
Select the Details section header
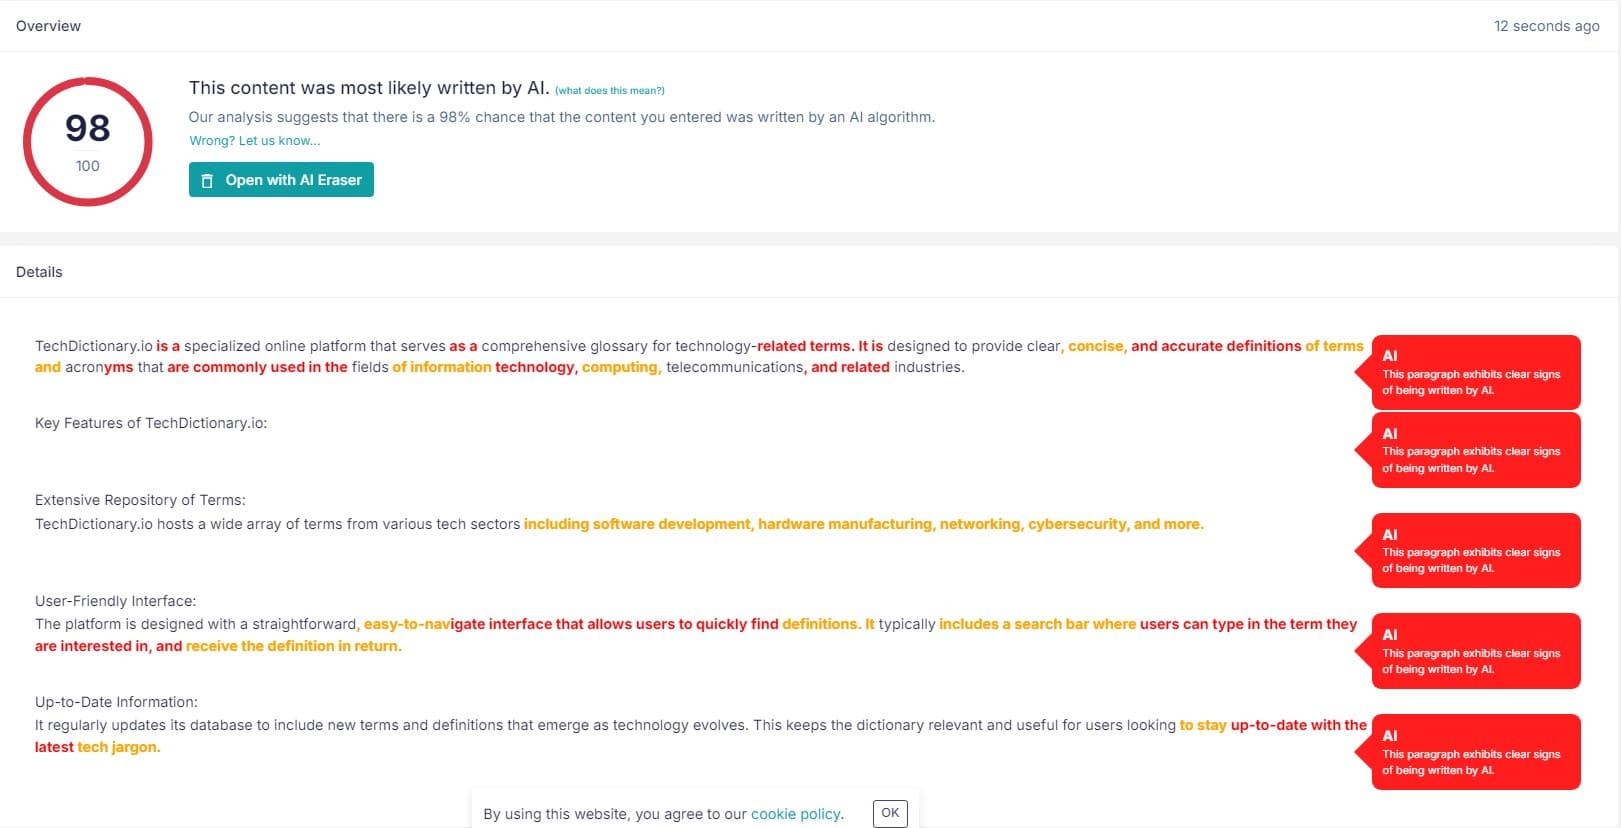pyautogui.click(x=39, y=272)
